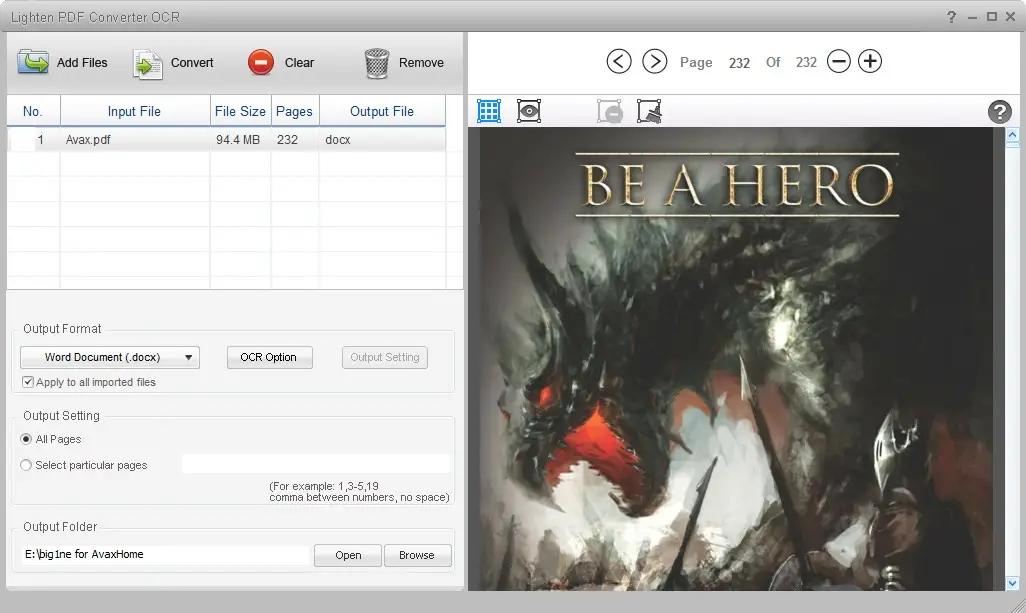The width and height of the screenshot is (1026, 613).
Task: Click the No. column header
Action: (x=33, y=111)
